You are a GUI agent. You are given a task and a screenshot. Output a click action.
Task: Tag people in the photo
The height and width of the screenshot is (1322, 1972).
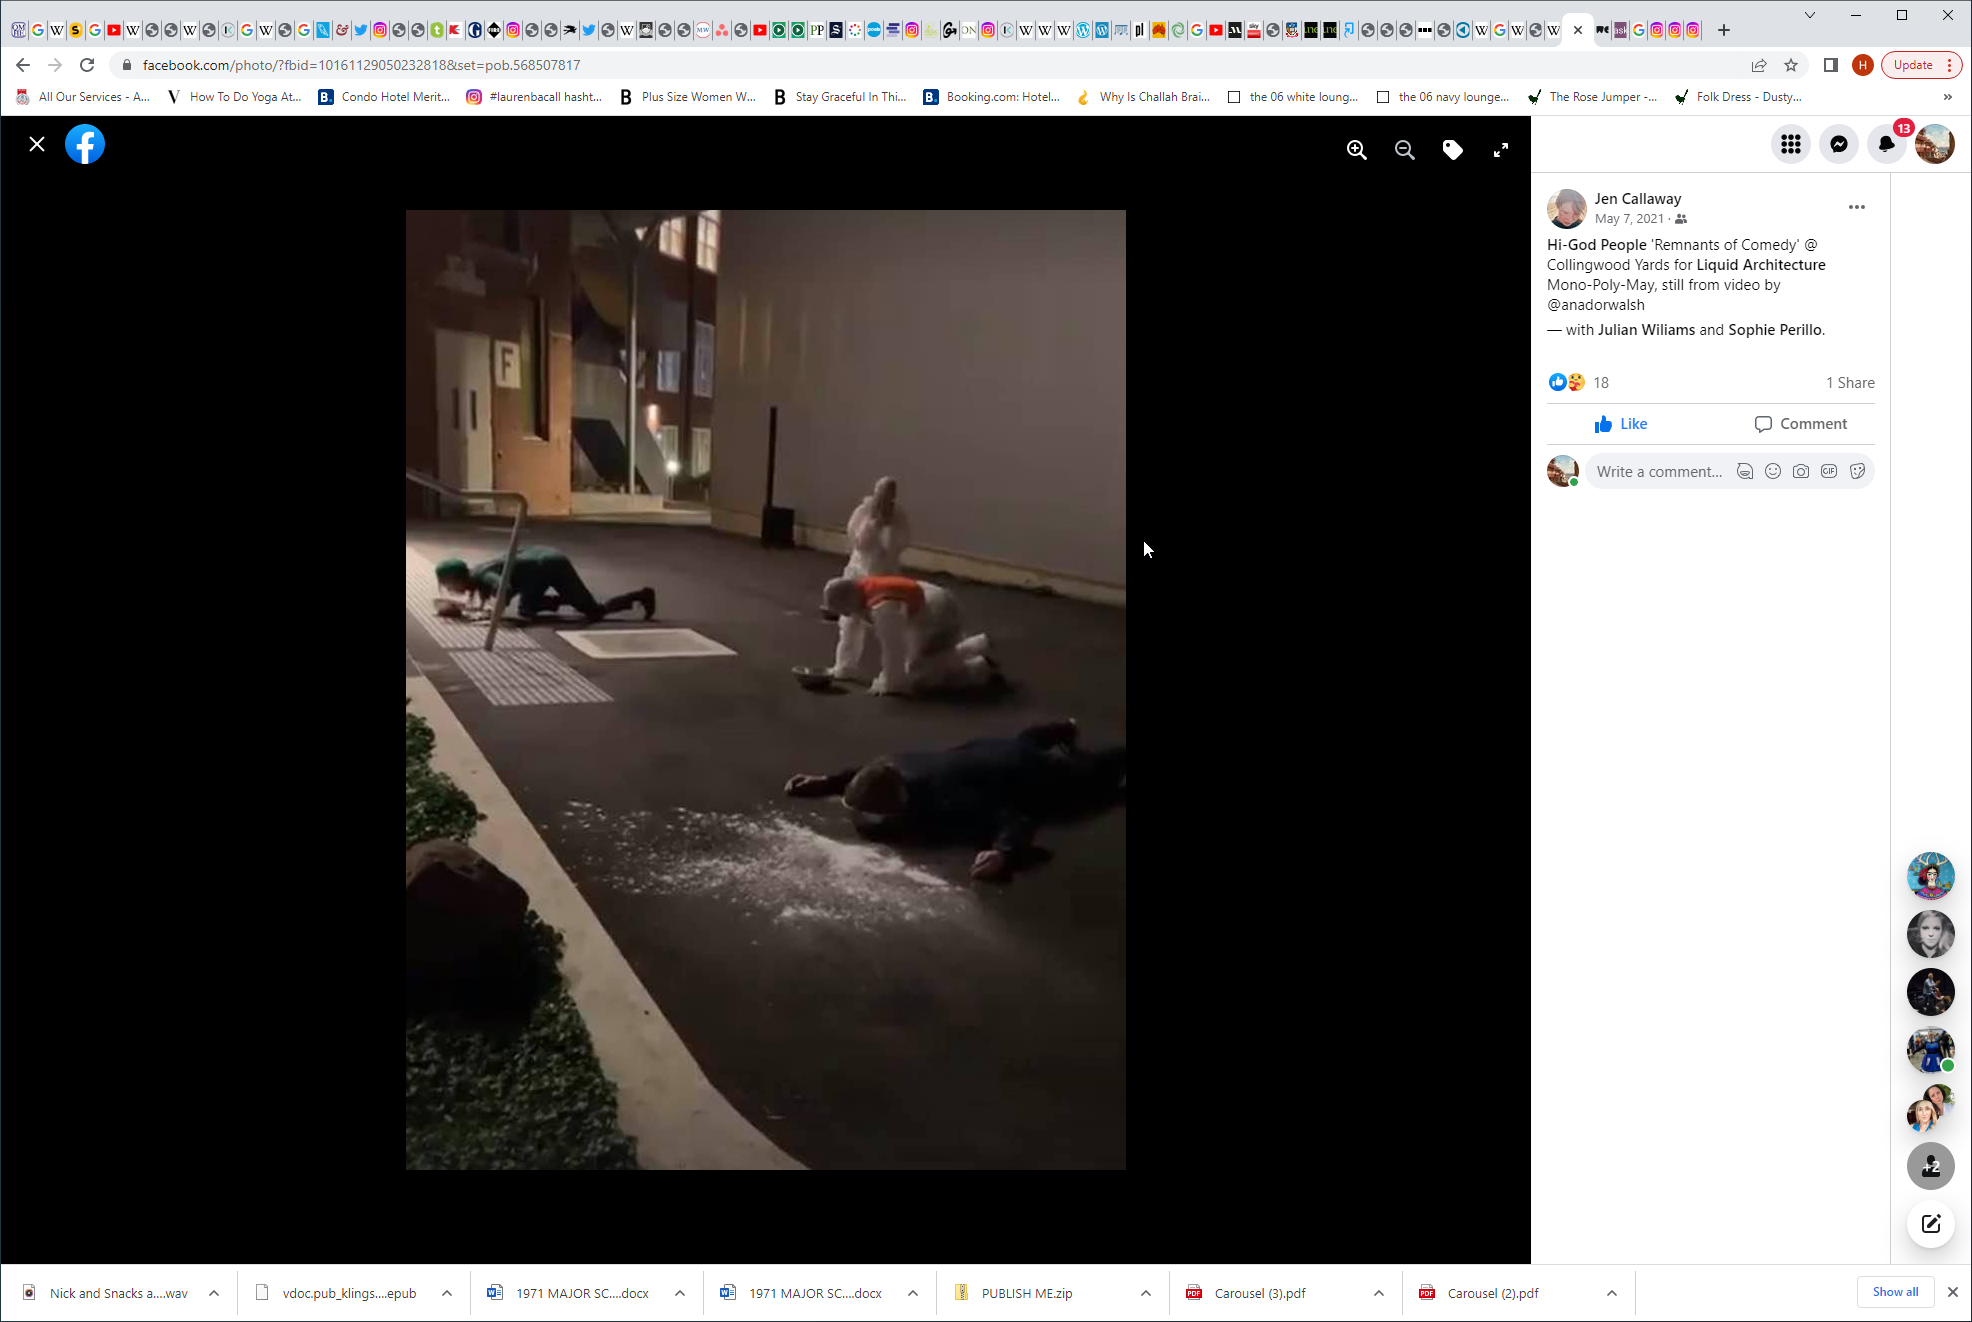click(x=1452, y=150)
